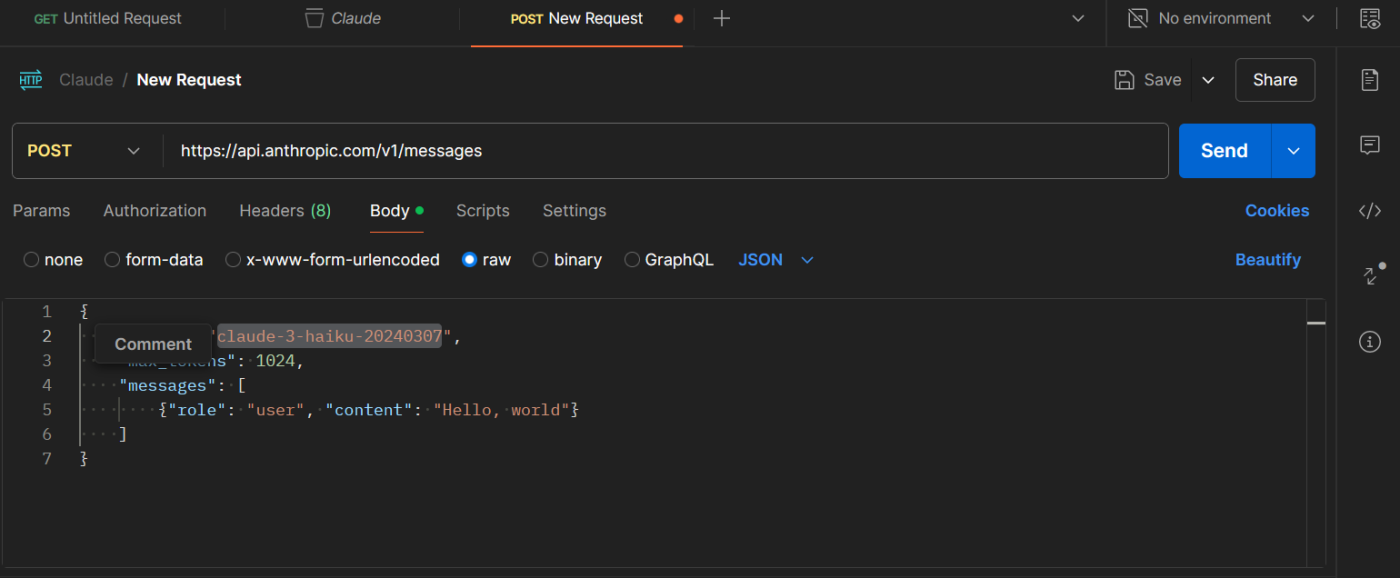Open the tab list overflow chevron
1400x578 pixels.
1078,18
